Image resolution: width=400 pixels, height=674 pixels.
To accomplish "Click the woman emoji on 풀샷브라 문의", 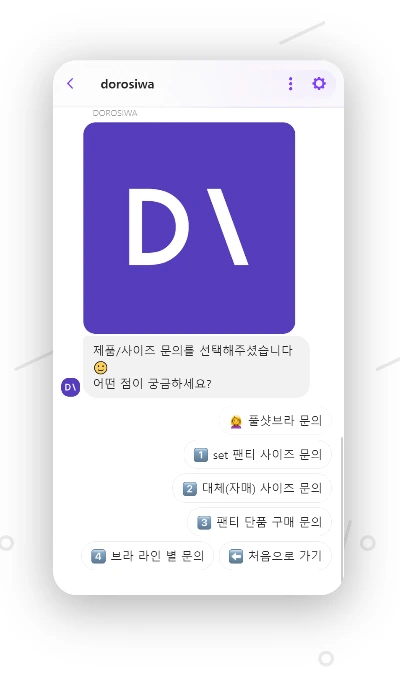I will [236, 421].
